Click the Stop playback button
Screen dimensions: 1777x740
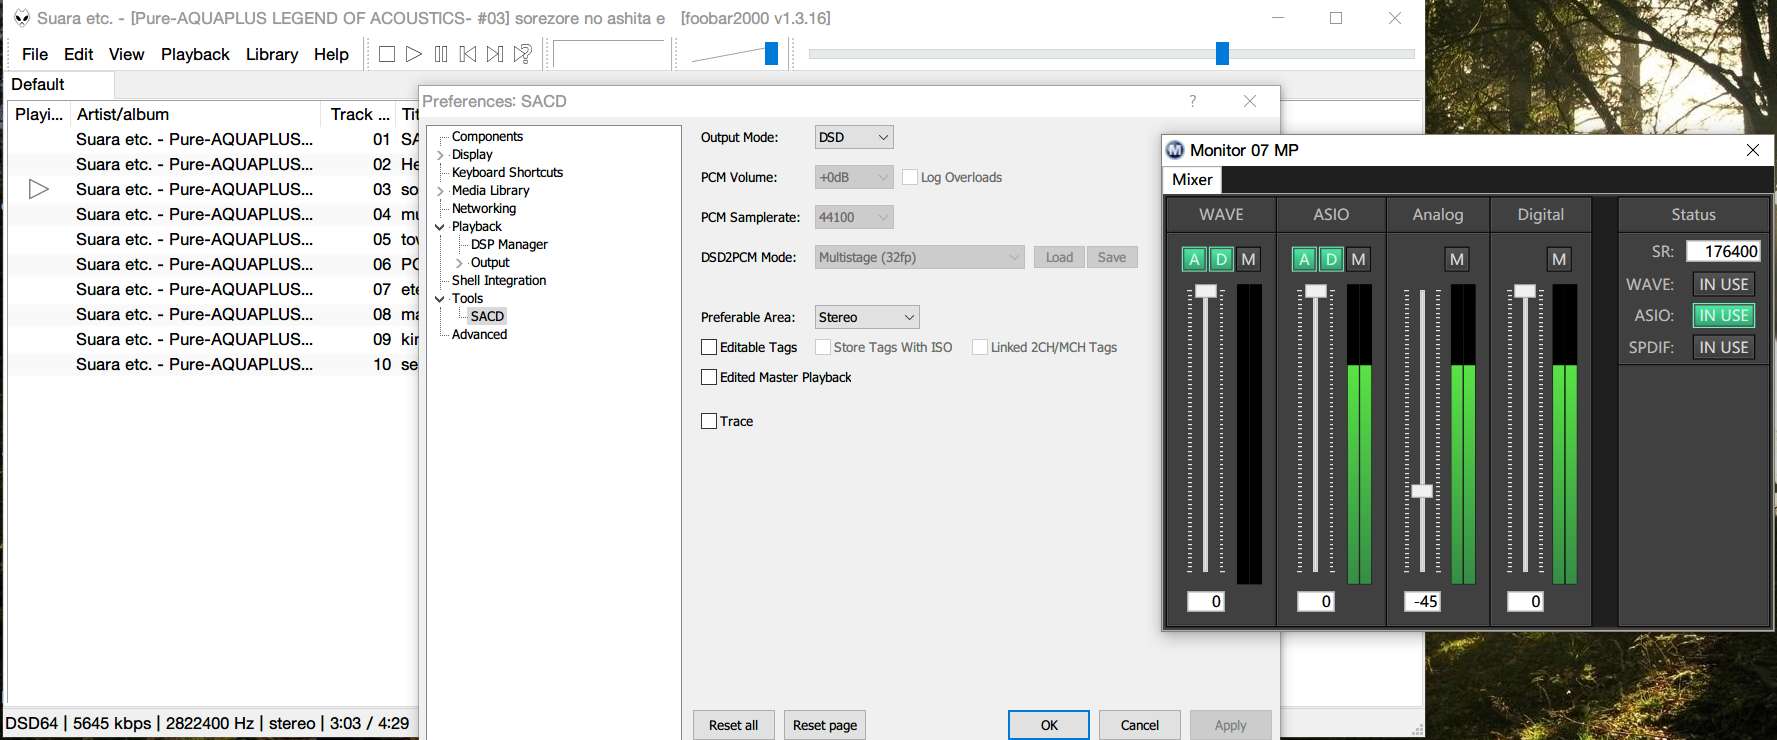point(387,54)
